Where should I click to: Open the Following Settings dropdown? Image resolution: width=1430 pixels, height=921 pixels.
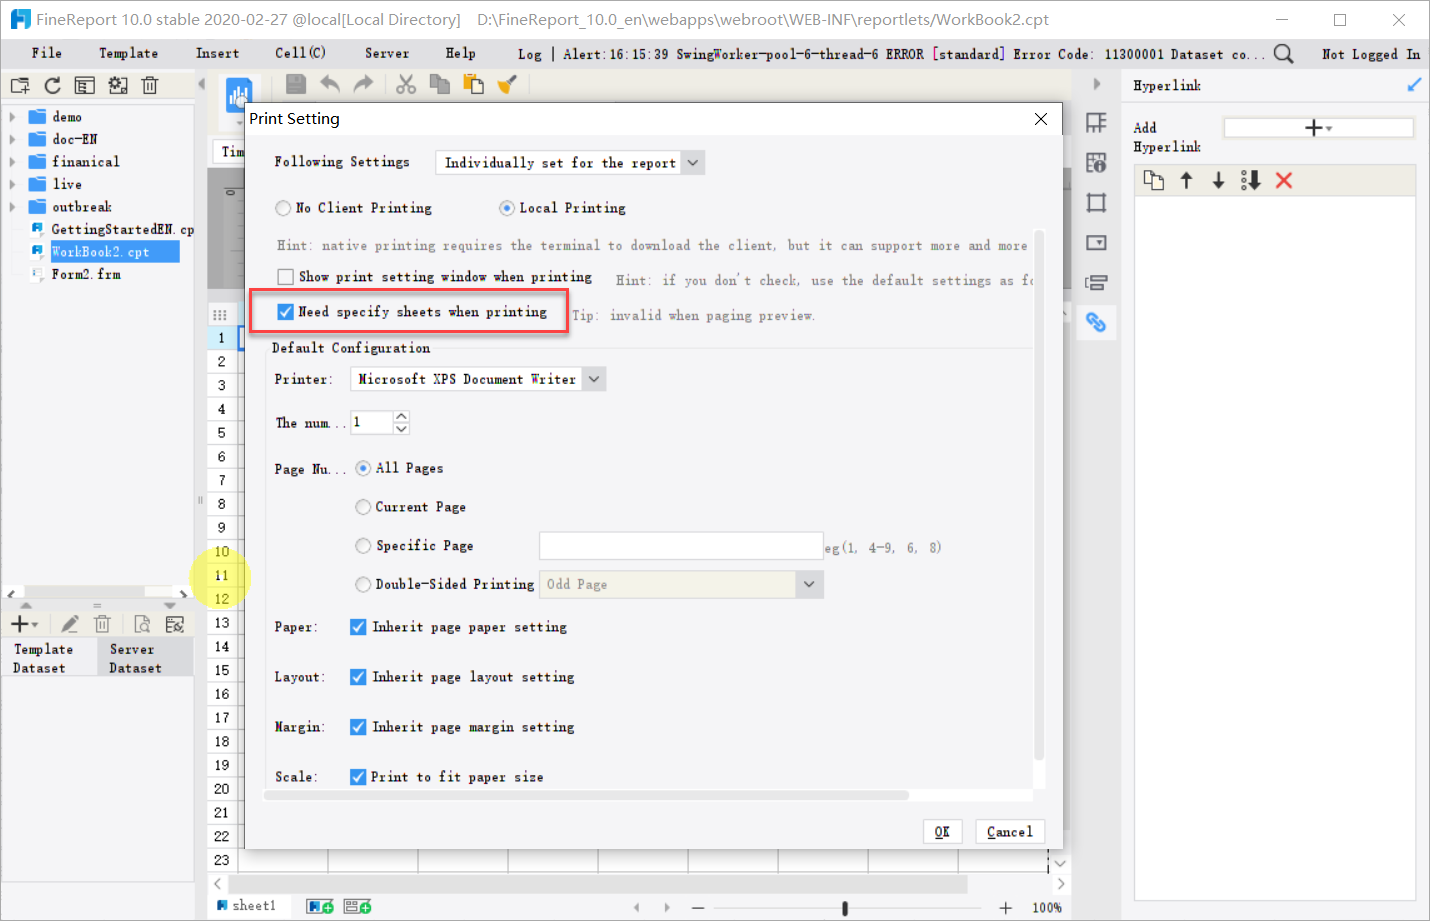[570, 162]
